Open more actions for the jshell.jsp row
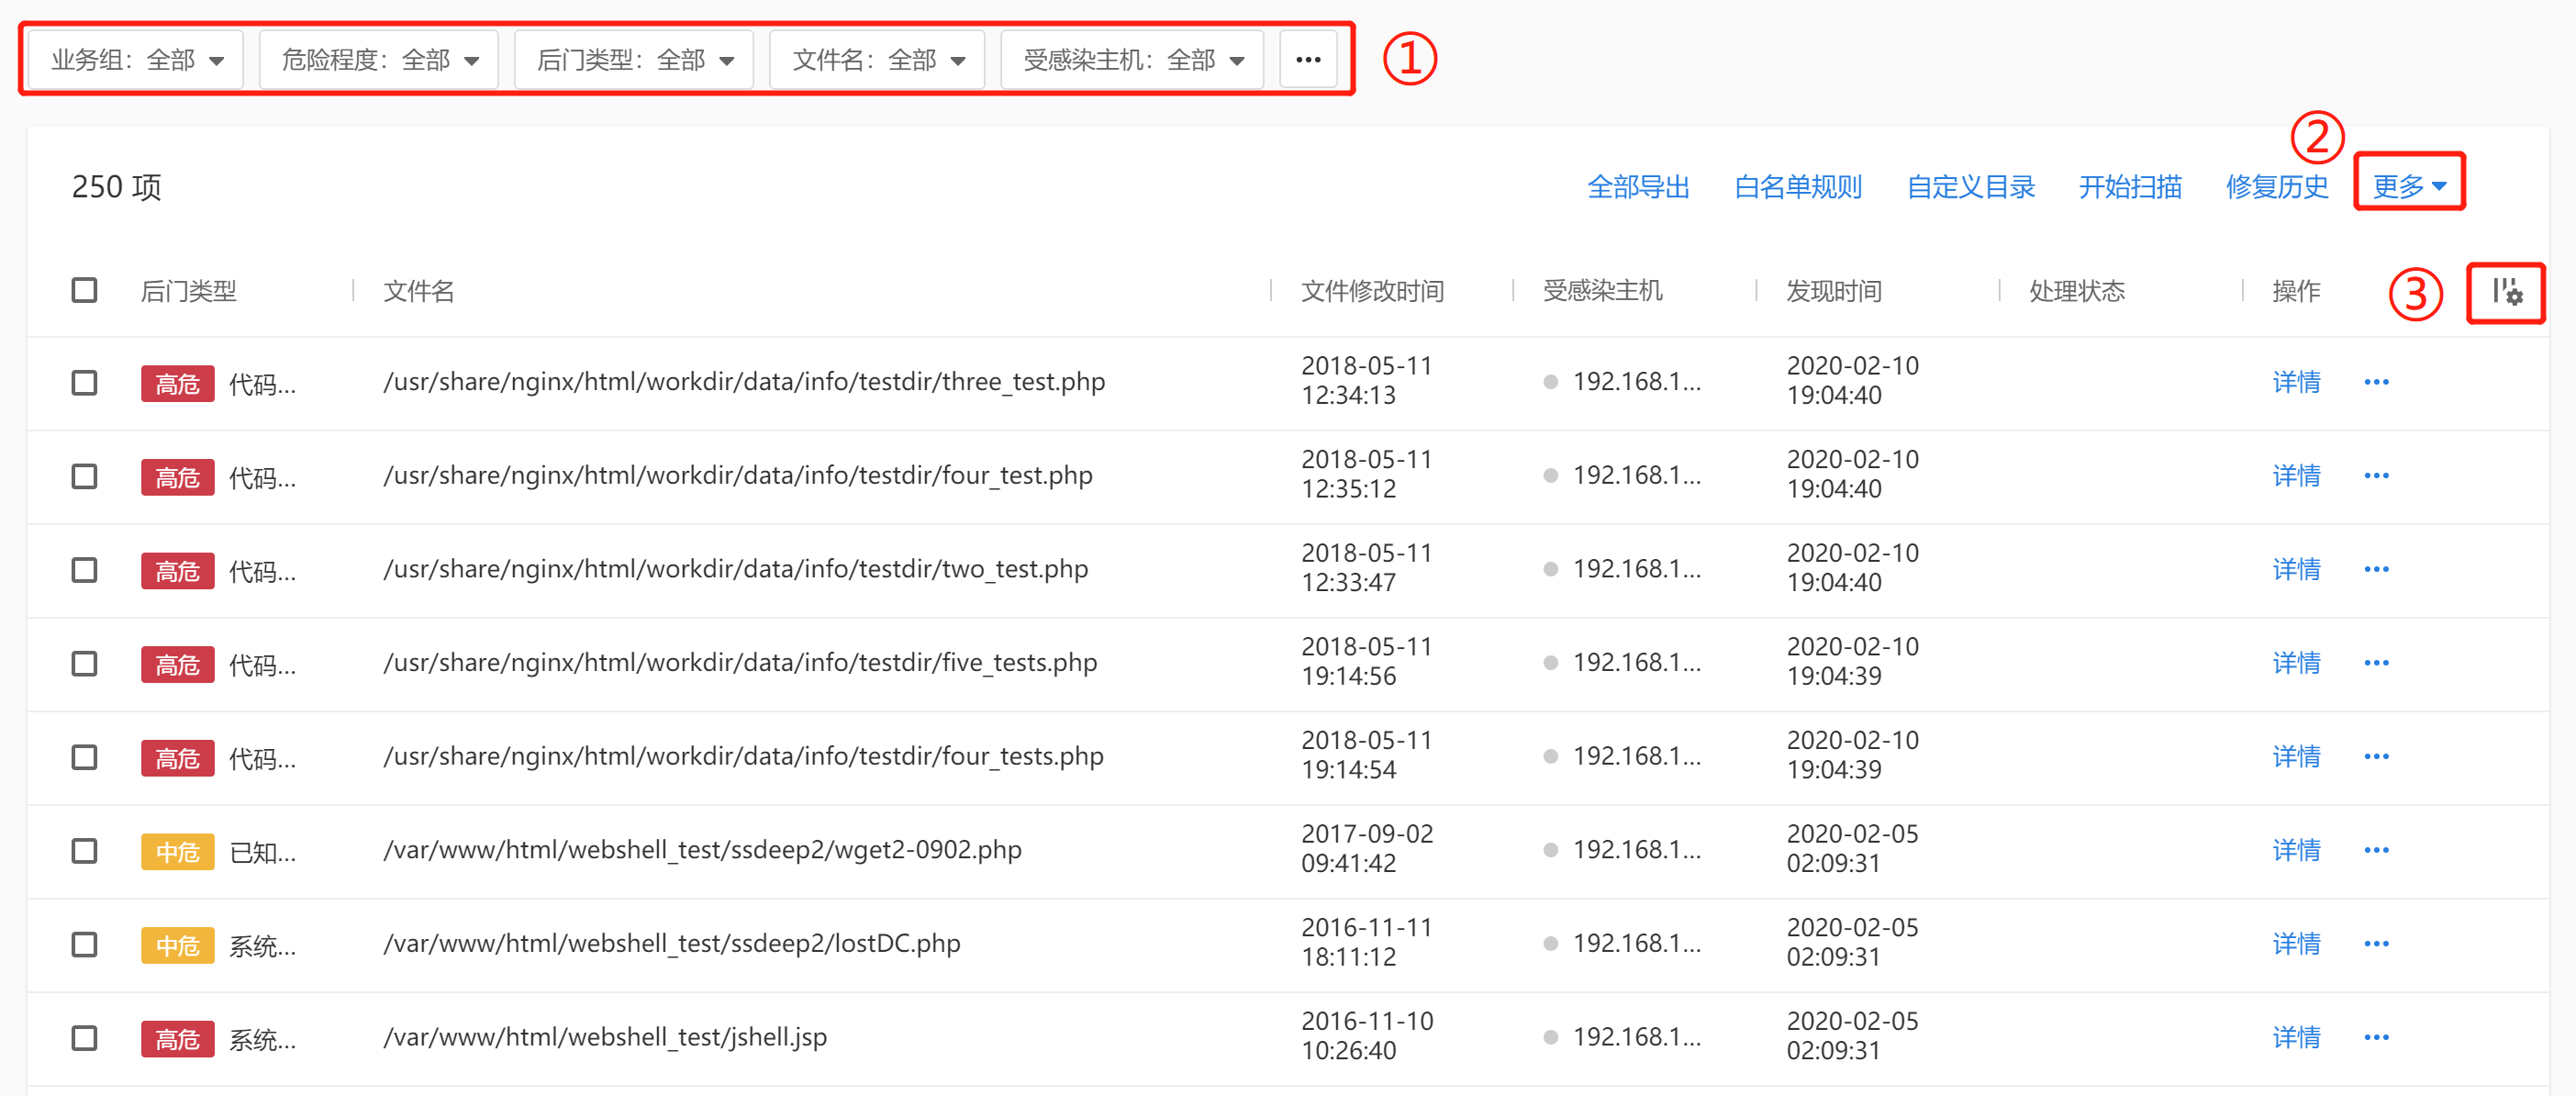This screenshot has width=2576, height=1096. (x=2376, y=1037)
